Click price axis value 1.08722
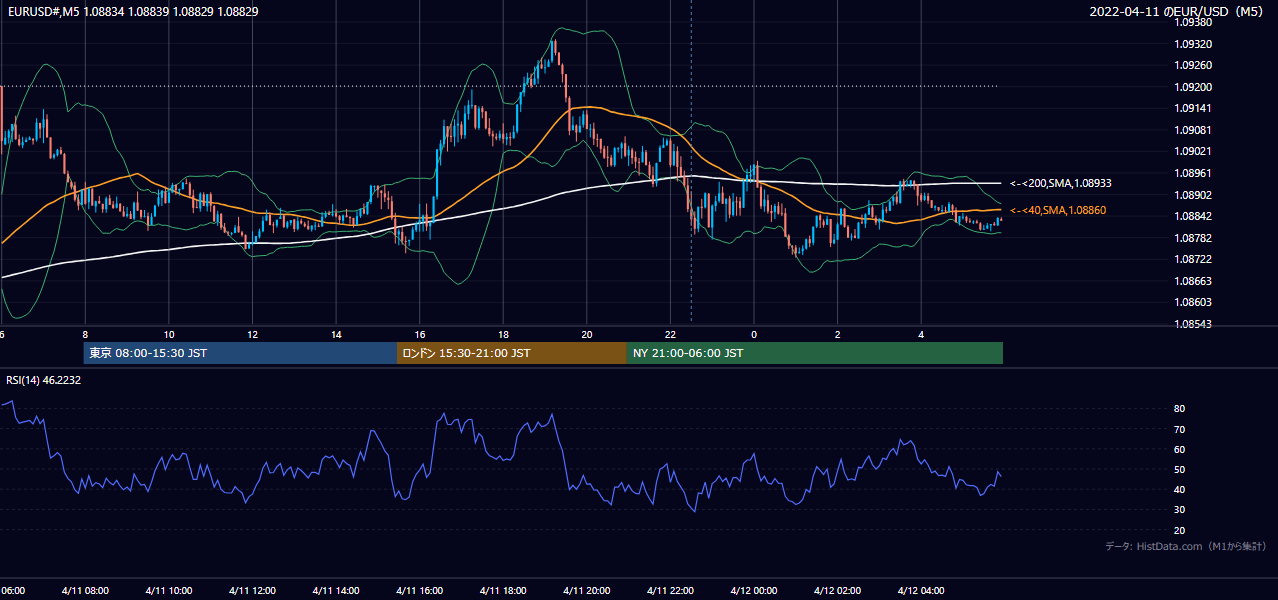 click(x=1193, y=259)
